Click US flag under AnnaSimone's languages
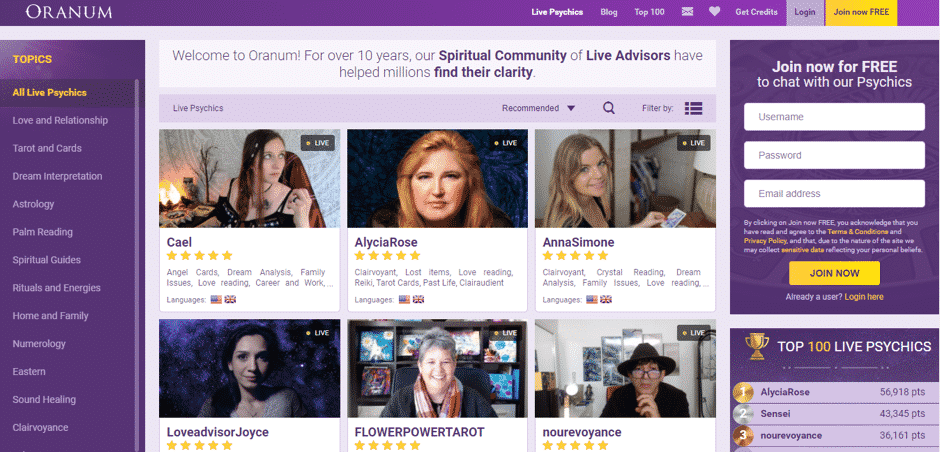 coord(592,299)
